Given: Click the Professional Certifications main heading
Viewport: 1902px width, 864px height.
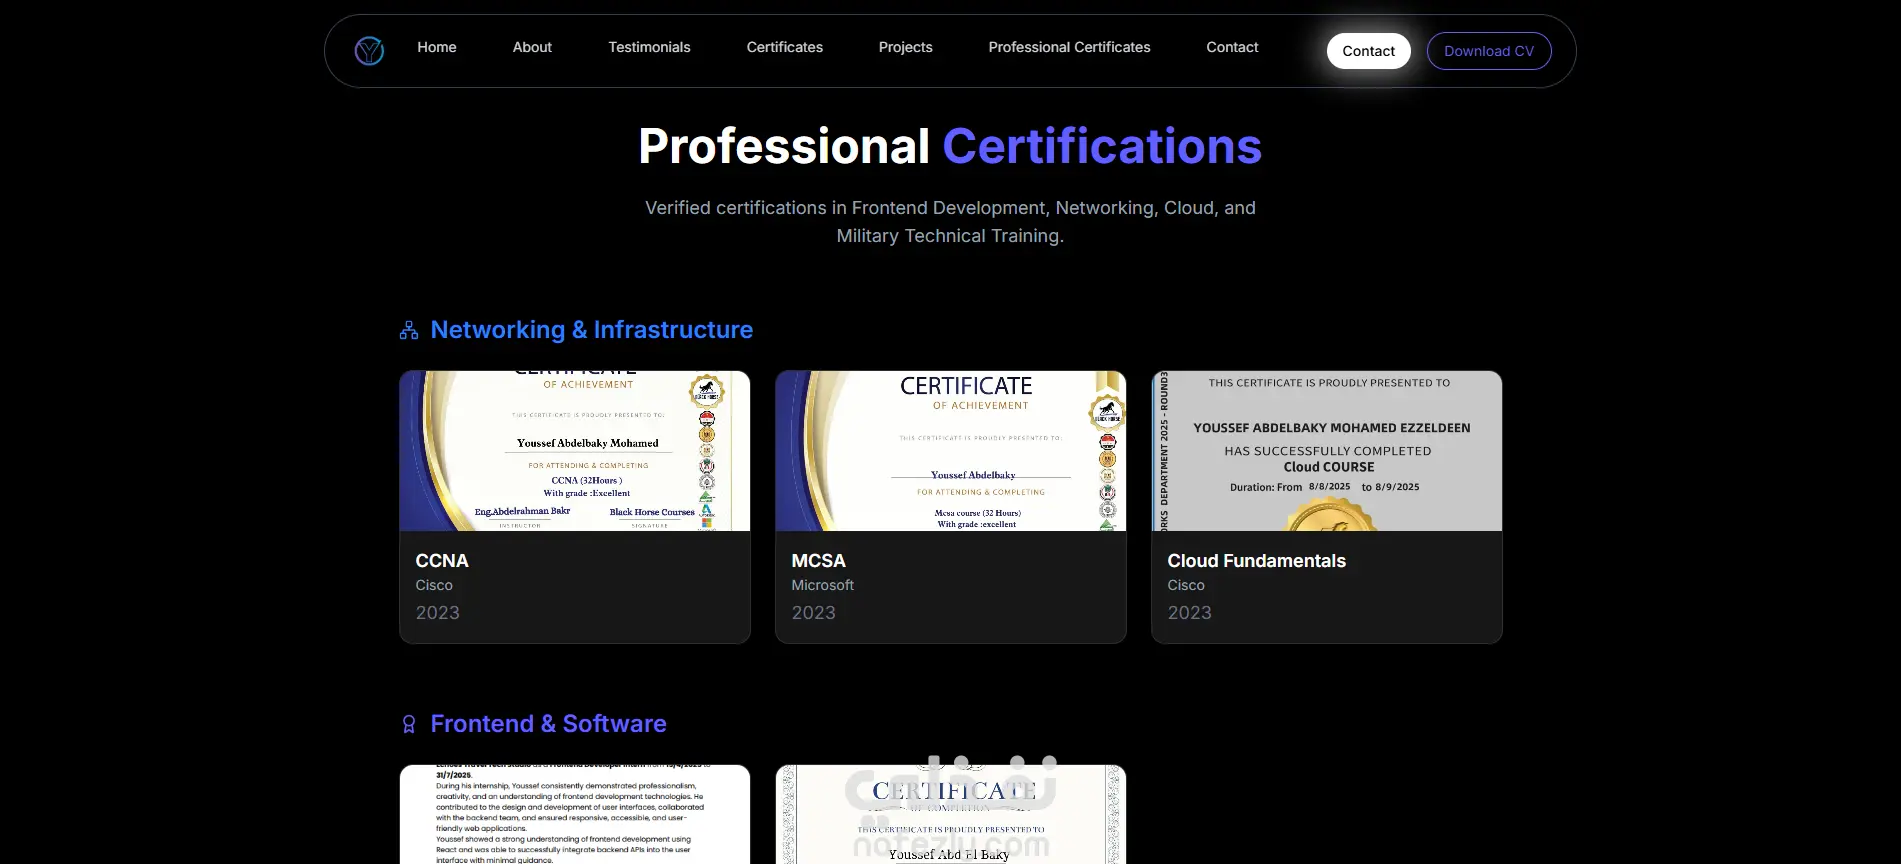Looking at the screenshot, I should click(x=950, y=146).
